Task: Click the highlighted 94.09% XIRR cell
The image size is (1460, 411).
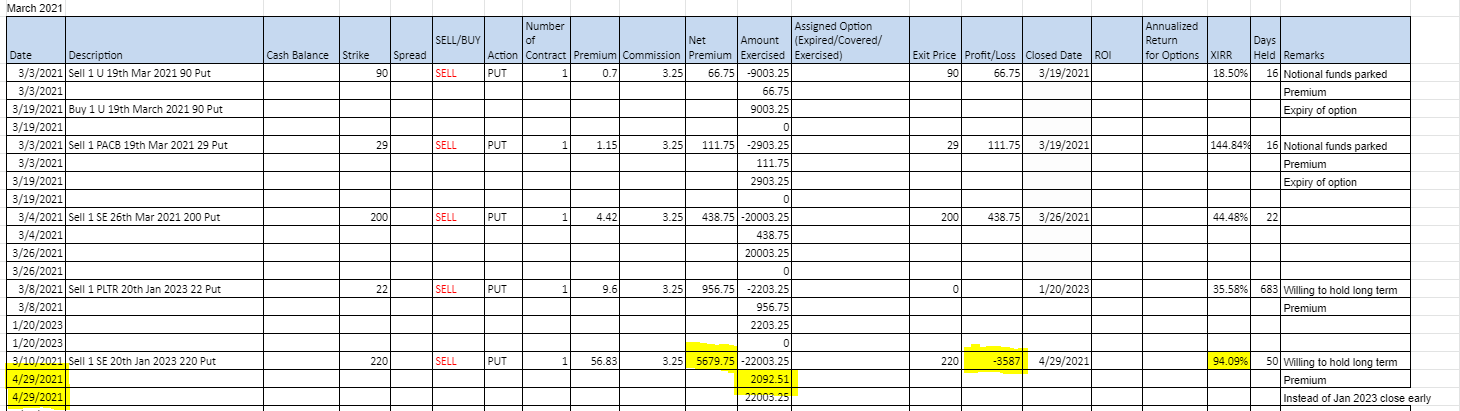Action: [x=1230, y=361]
